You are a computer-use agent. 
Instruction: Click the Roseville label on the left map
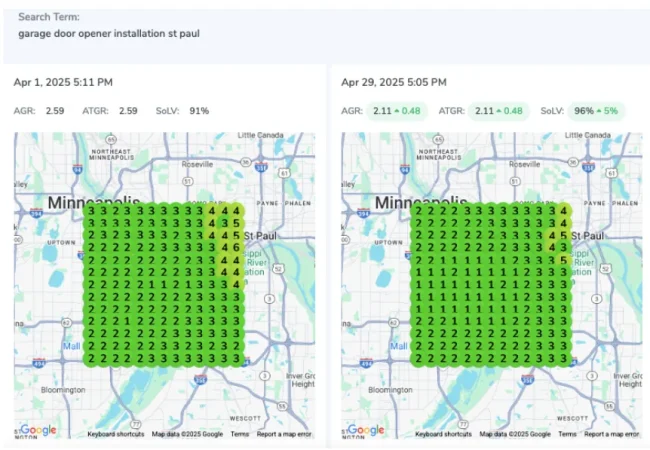(x=195, y=164)
